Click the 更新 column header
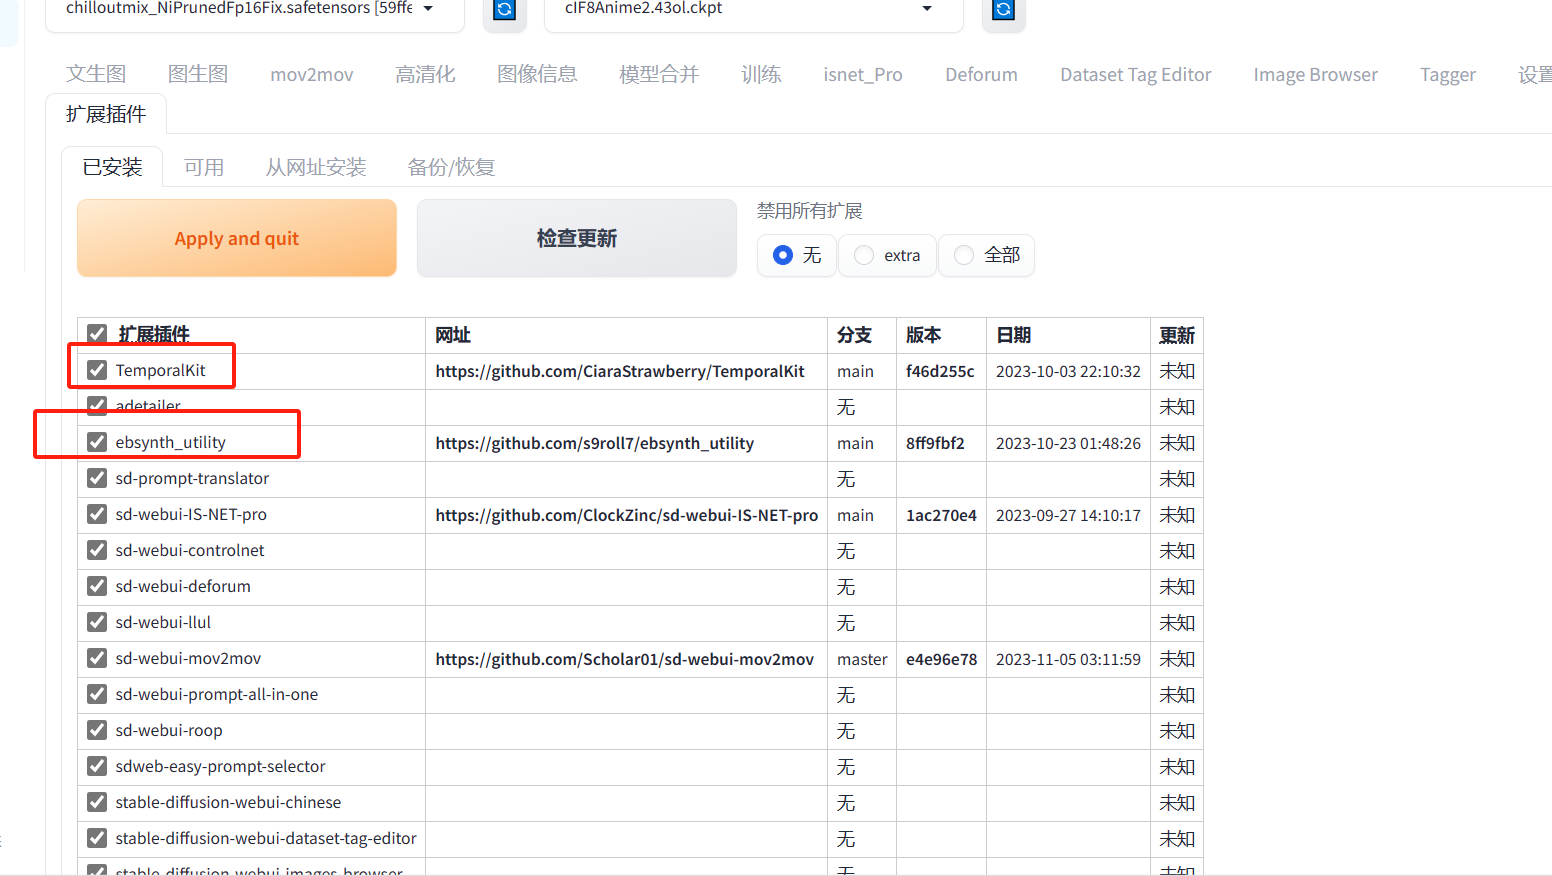1552x876 pixels. pyautogui.click(x=1177, y=335)
